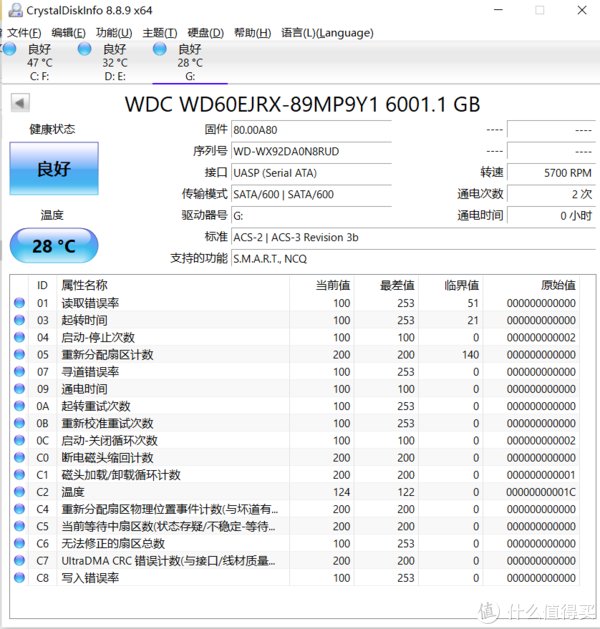Click threshold value 51 in 读取错误率 row
This screenshot has height=629, width=600.
tap(473, 303)
